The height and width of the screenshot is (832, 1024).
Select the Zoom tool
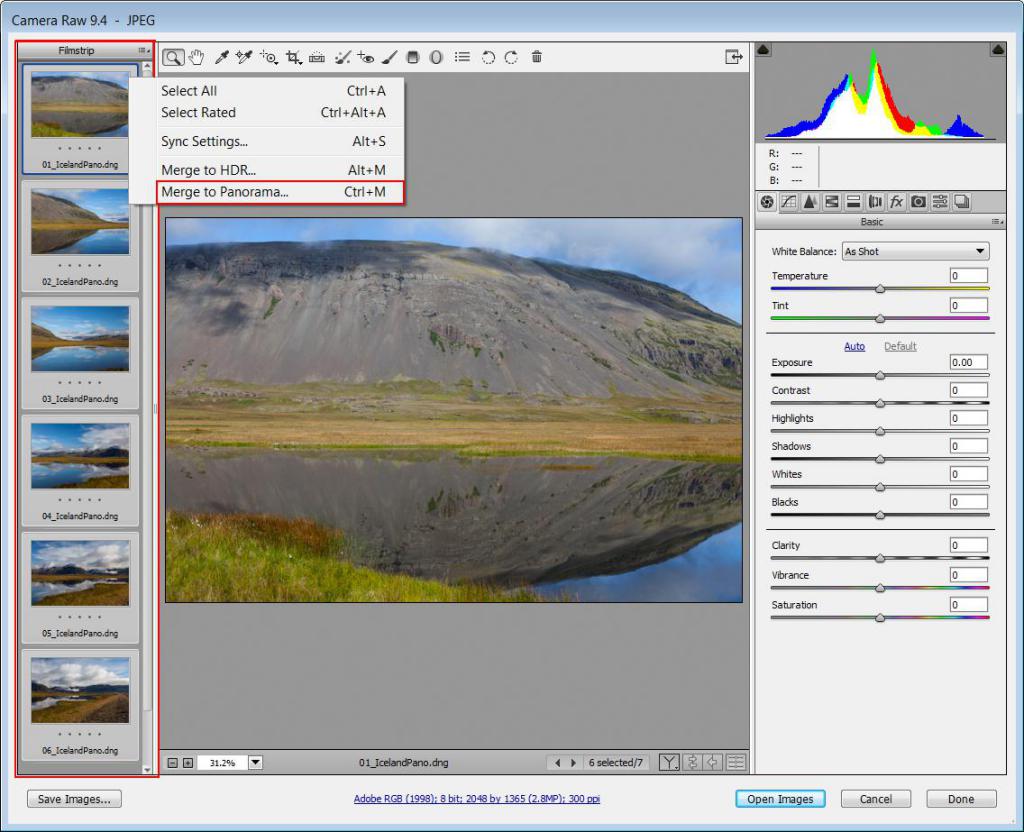173,57
